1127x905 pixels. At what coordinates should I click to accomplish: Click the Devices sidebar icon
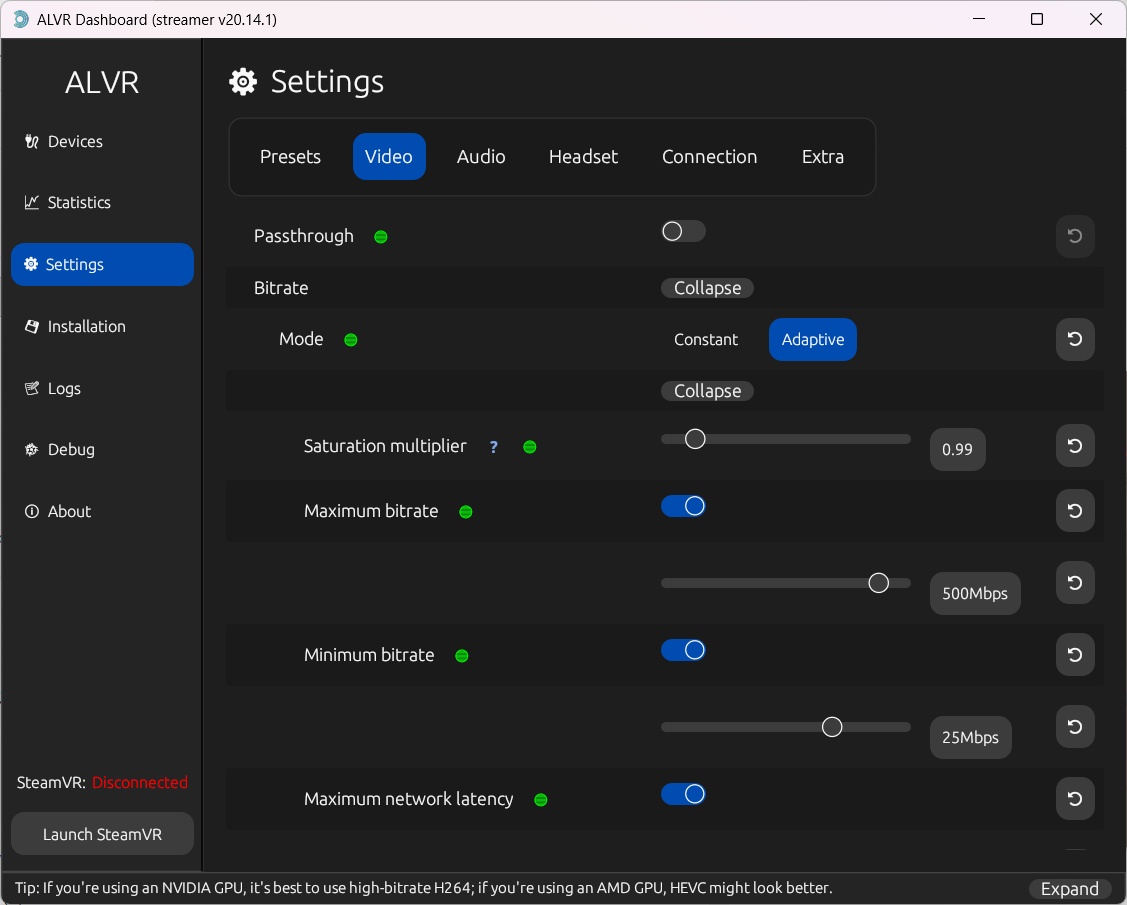tap(31, 142)
